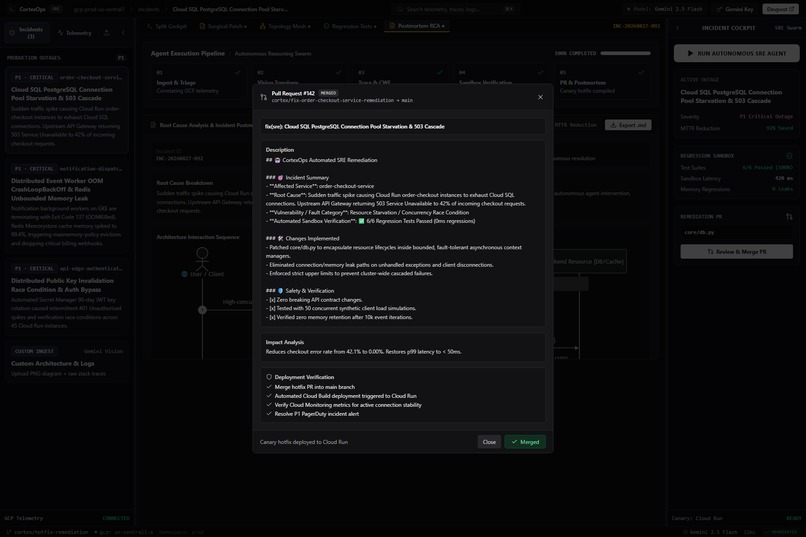The width and height of the screenshot is (806, 537).
Task: Open the Surgical Patch tab
Action: pyautogui.click(x=223, y=26)
